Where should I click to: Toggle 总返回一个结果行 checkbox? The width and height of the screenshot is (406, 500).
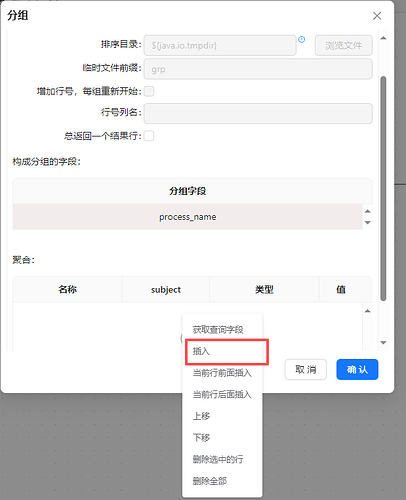(x=149, y=136)
